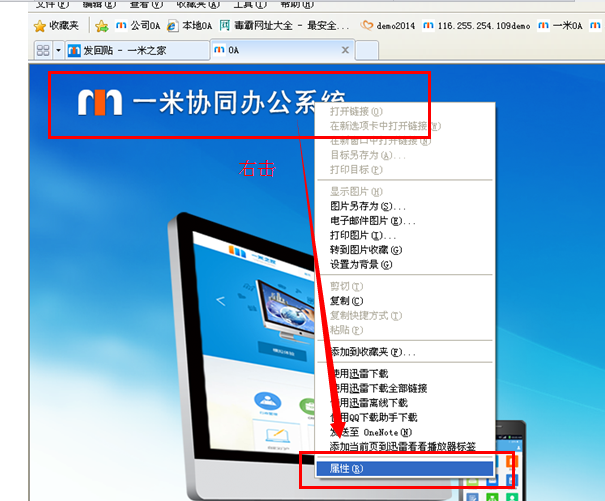Choose 打开链接(O) in the context menu

point(405,112)
